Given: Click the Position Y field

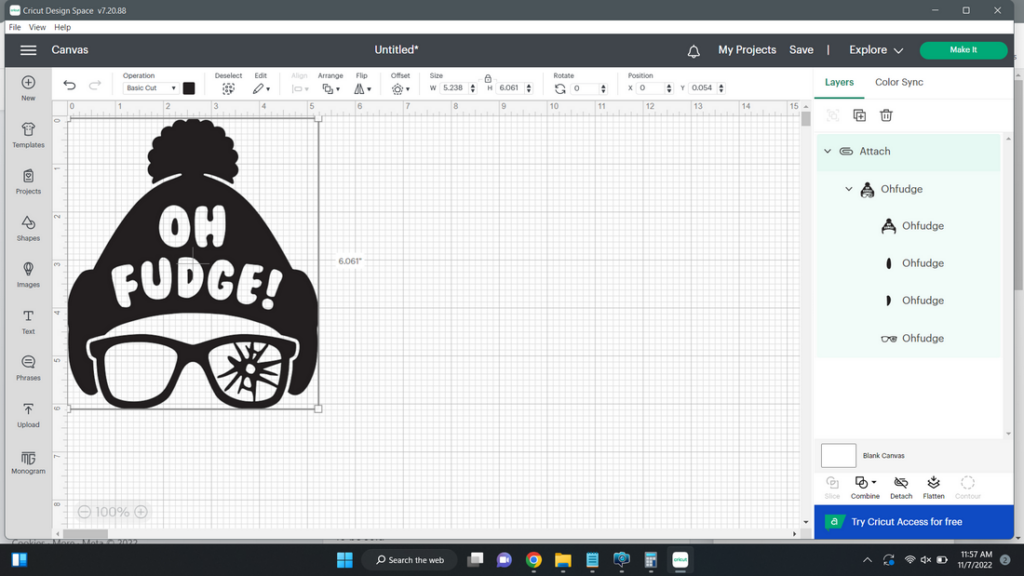Looking at the screenshot, I should click(x=703, y=88).
